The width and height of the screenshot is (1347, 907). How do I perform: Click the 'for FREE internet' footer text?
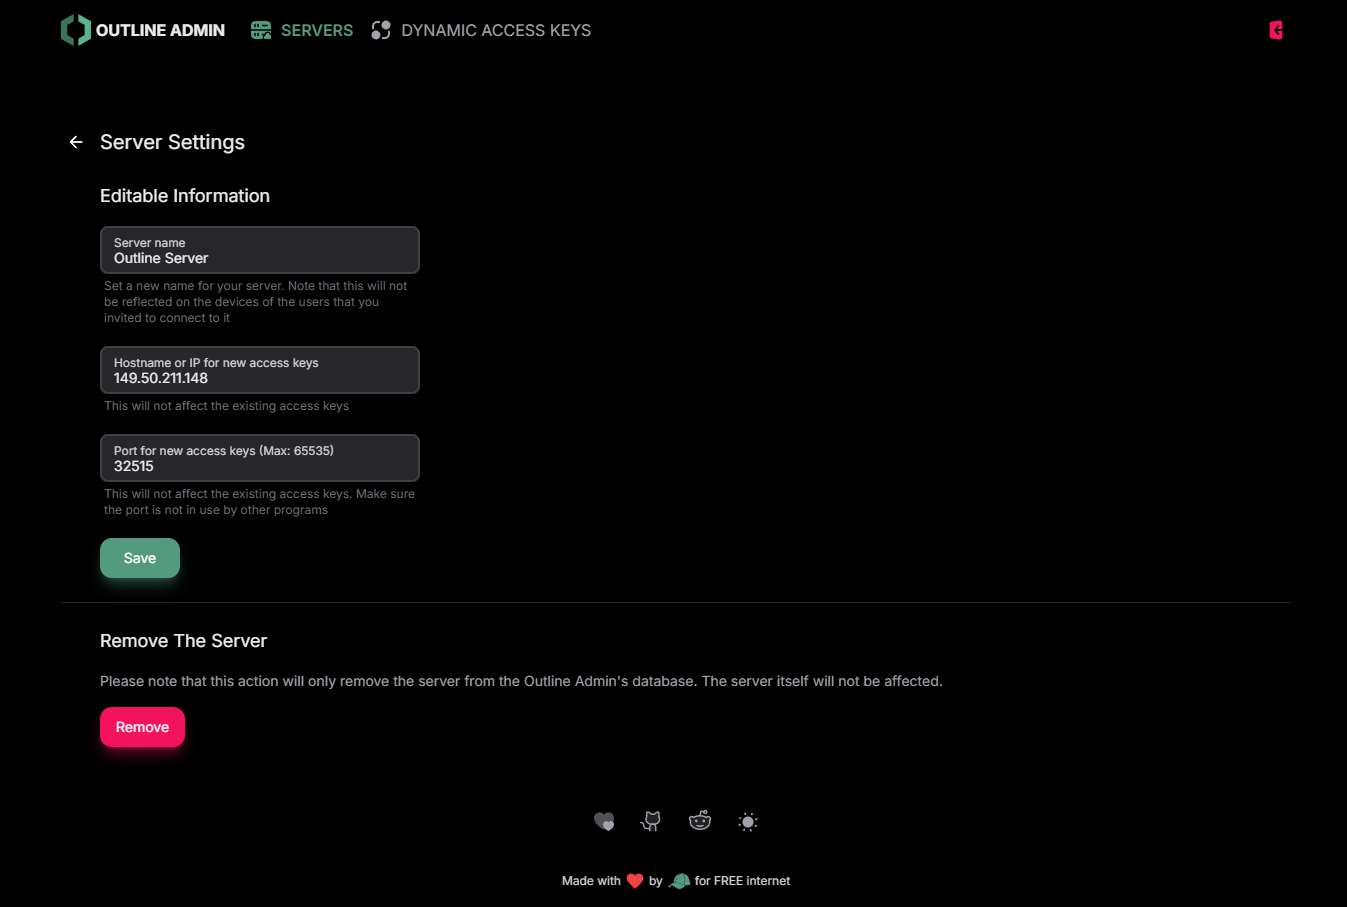pos(743,881)
